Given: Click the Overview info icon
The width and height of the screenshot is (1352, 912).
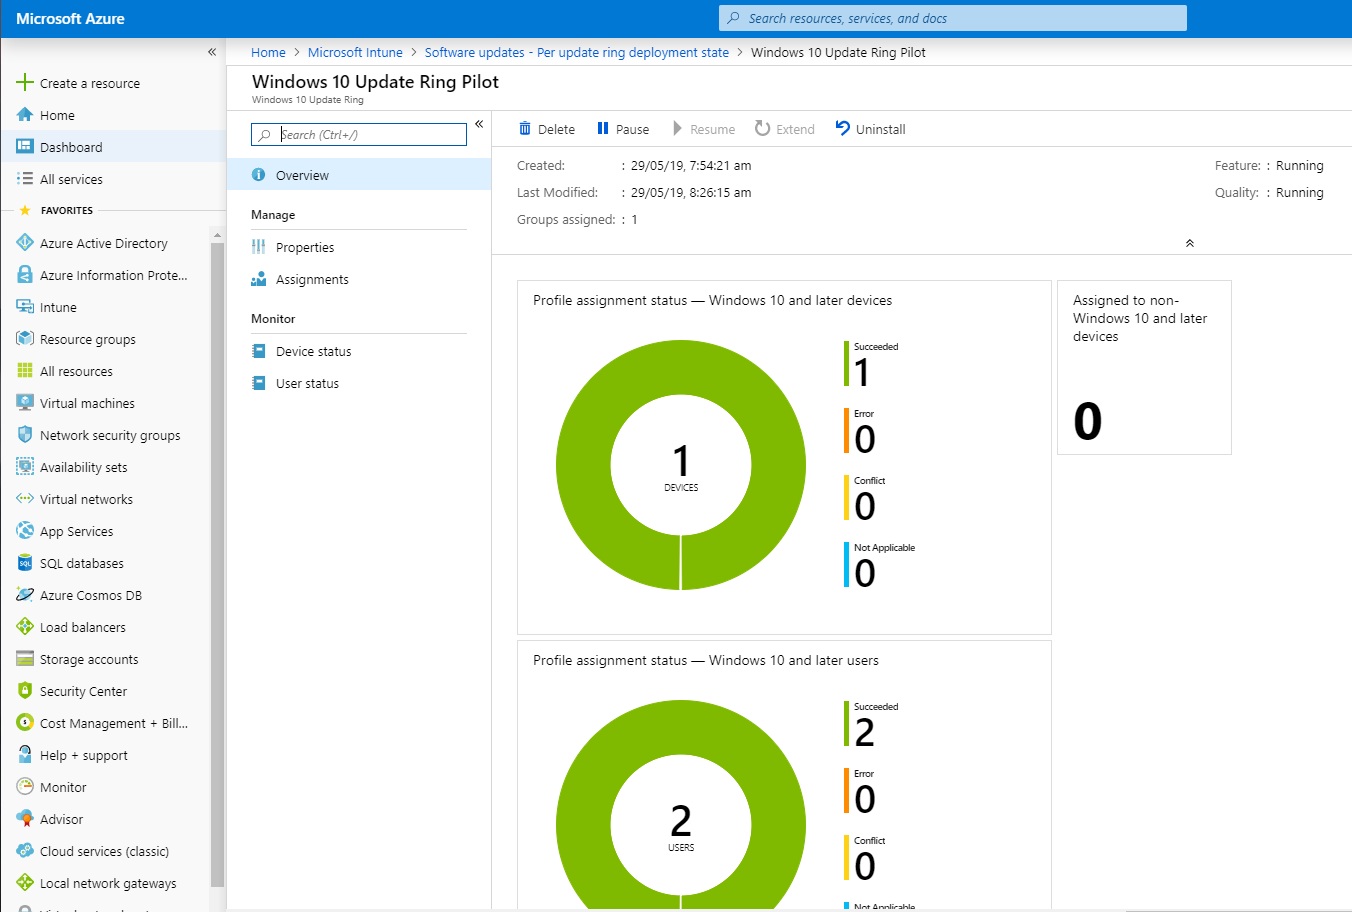Looking at the screenshot, I should (259, 175).
